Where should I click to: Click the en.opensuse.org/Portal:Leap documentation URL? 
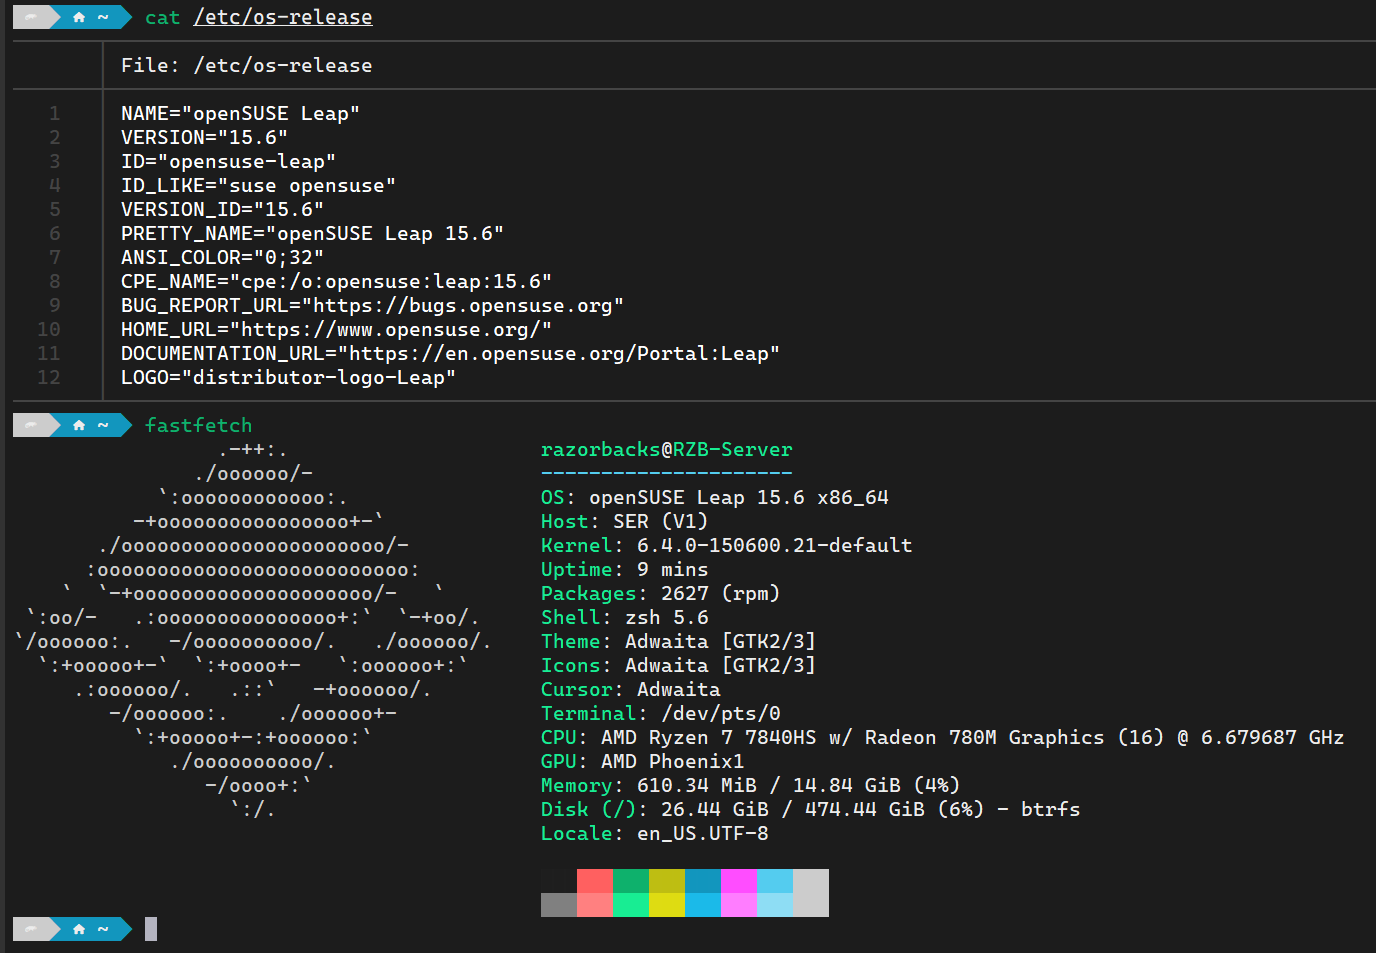click(x=559, y=353)
